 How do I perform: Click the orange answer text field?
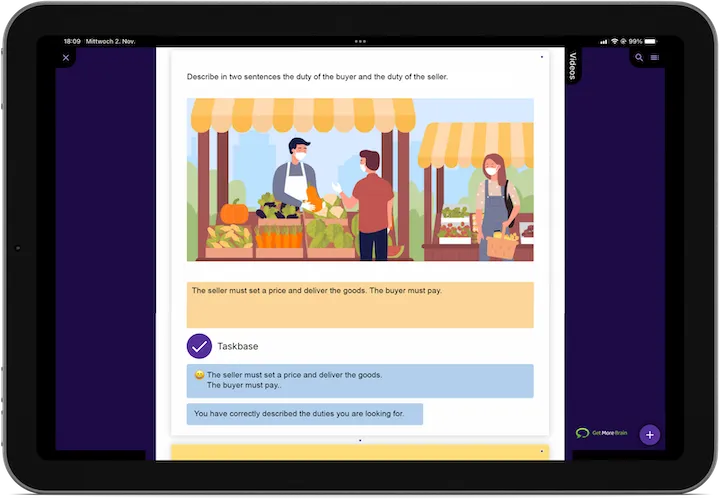tap(360, 305)
